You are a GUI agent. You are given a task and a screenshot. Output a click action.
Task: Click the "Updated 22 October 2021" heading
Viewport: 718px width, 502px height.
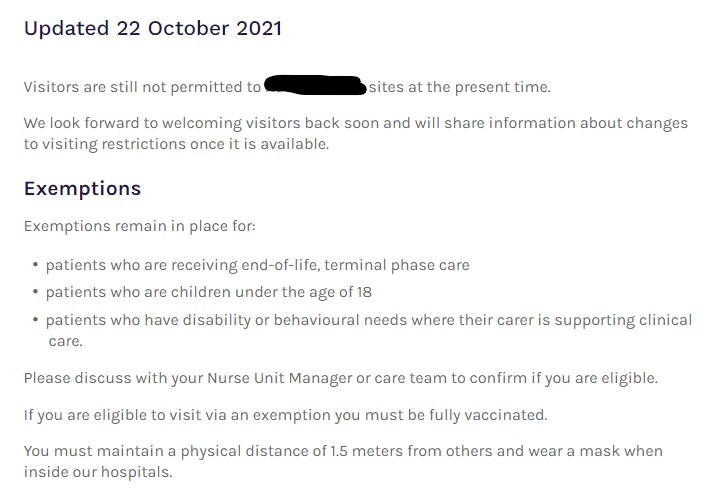[153, 28]
